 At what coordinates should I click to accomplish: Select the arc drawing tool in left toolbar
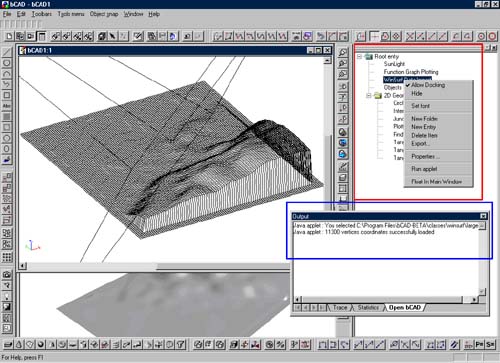[x=7, y=74]
